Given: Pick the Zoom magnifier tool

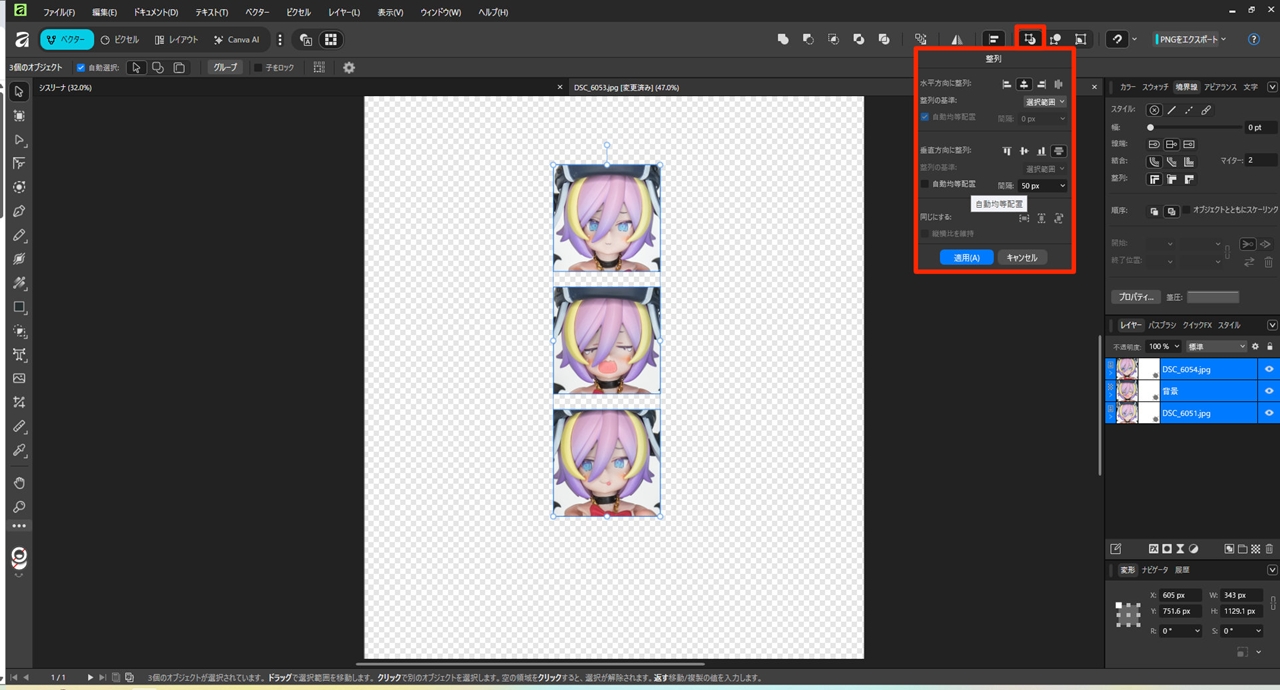Looking at the screenshot, I should tap(19, 507).
